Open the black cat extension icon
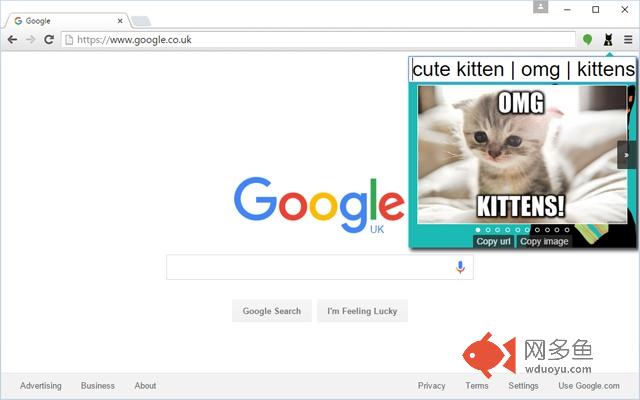The width and height of the screenshot is (640, 400). click(x=608, y=40)
